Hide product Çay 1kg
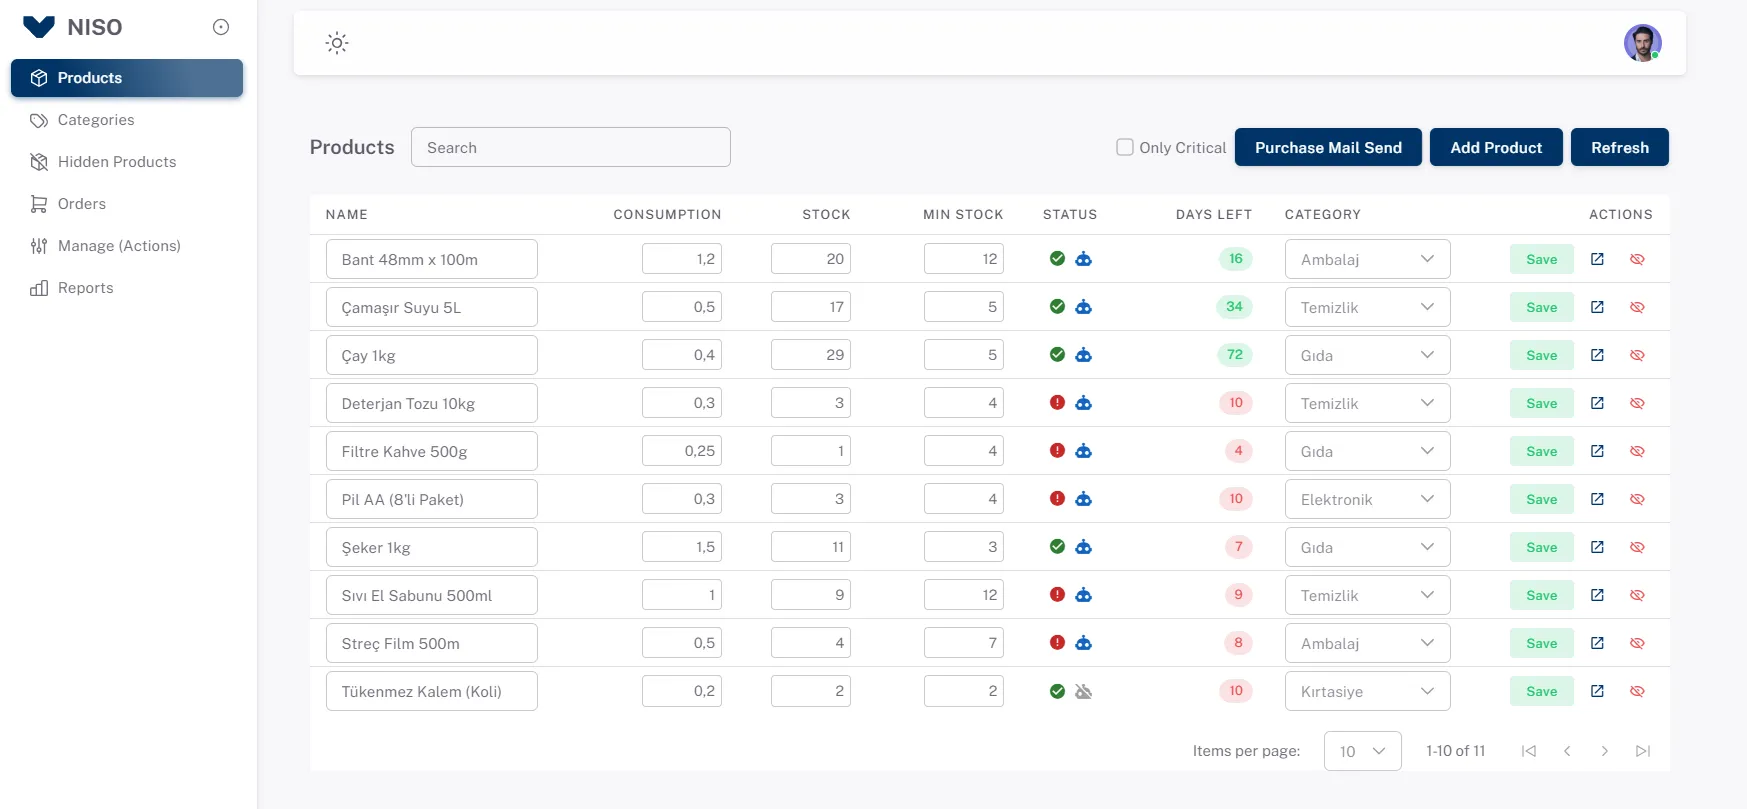 1637,355
